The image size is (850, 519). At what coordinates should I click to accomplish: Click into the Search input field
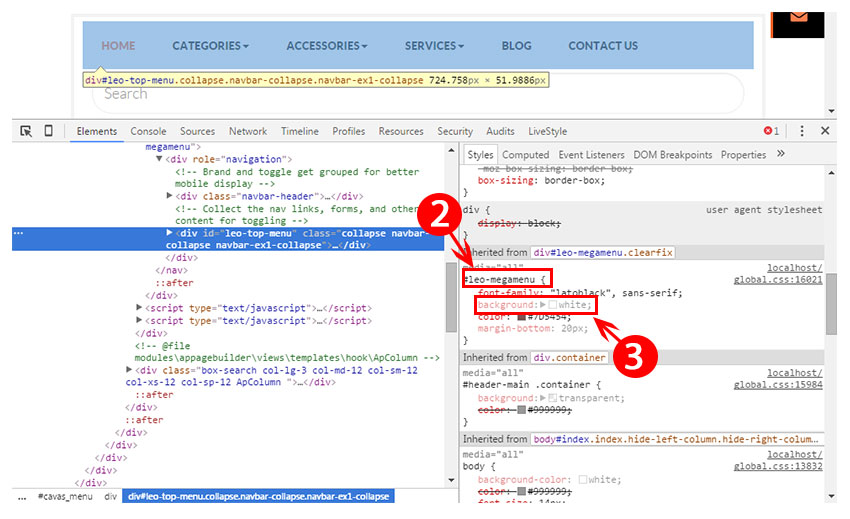(x=400, y=94)
